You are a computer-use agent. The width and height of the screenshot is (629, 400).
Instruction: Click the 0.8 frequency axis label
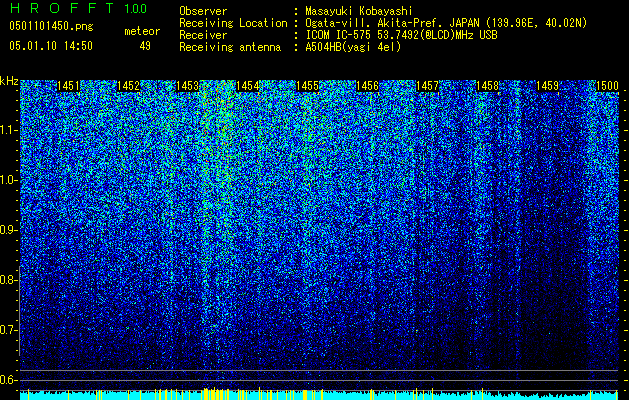8,280
